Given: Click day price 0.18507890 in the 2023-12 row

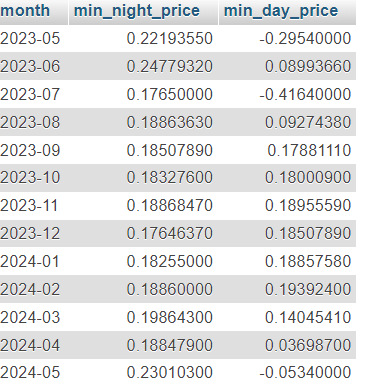Looking at the screenshot, I should 308,233.
